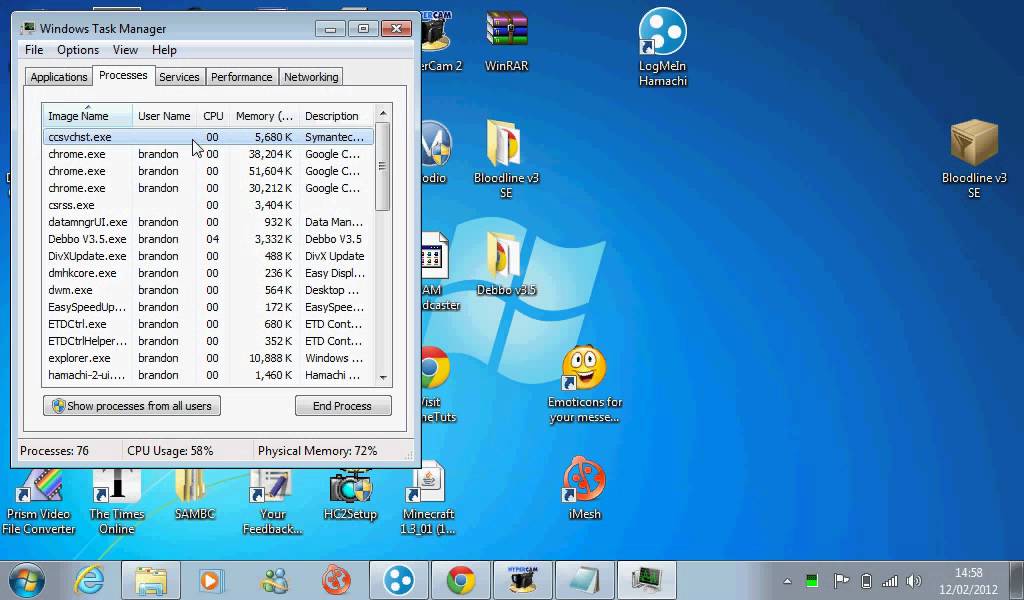Click the process list scrollbar thumb
The width and height of the screenshot is (1024, 600).
point(383,166)
